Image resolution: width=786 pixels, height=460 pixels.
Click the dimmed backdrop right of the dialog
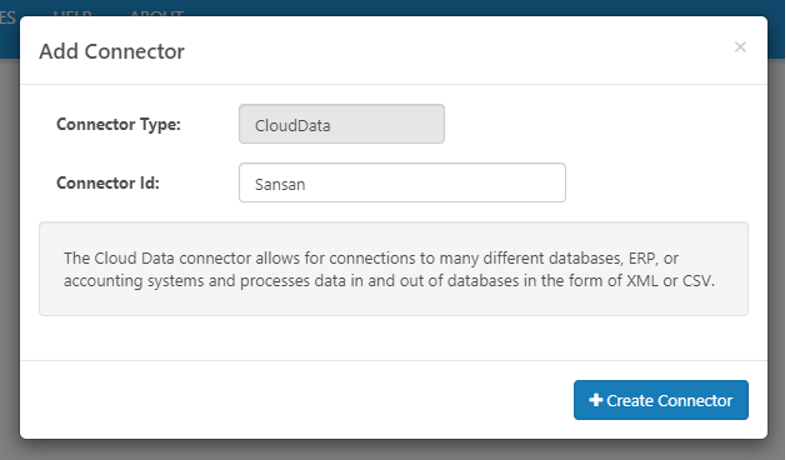point(777,250)
